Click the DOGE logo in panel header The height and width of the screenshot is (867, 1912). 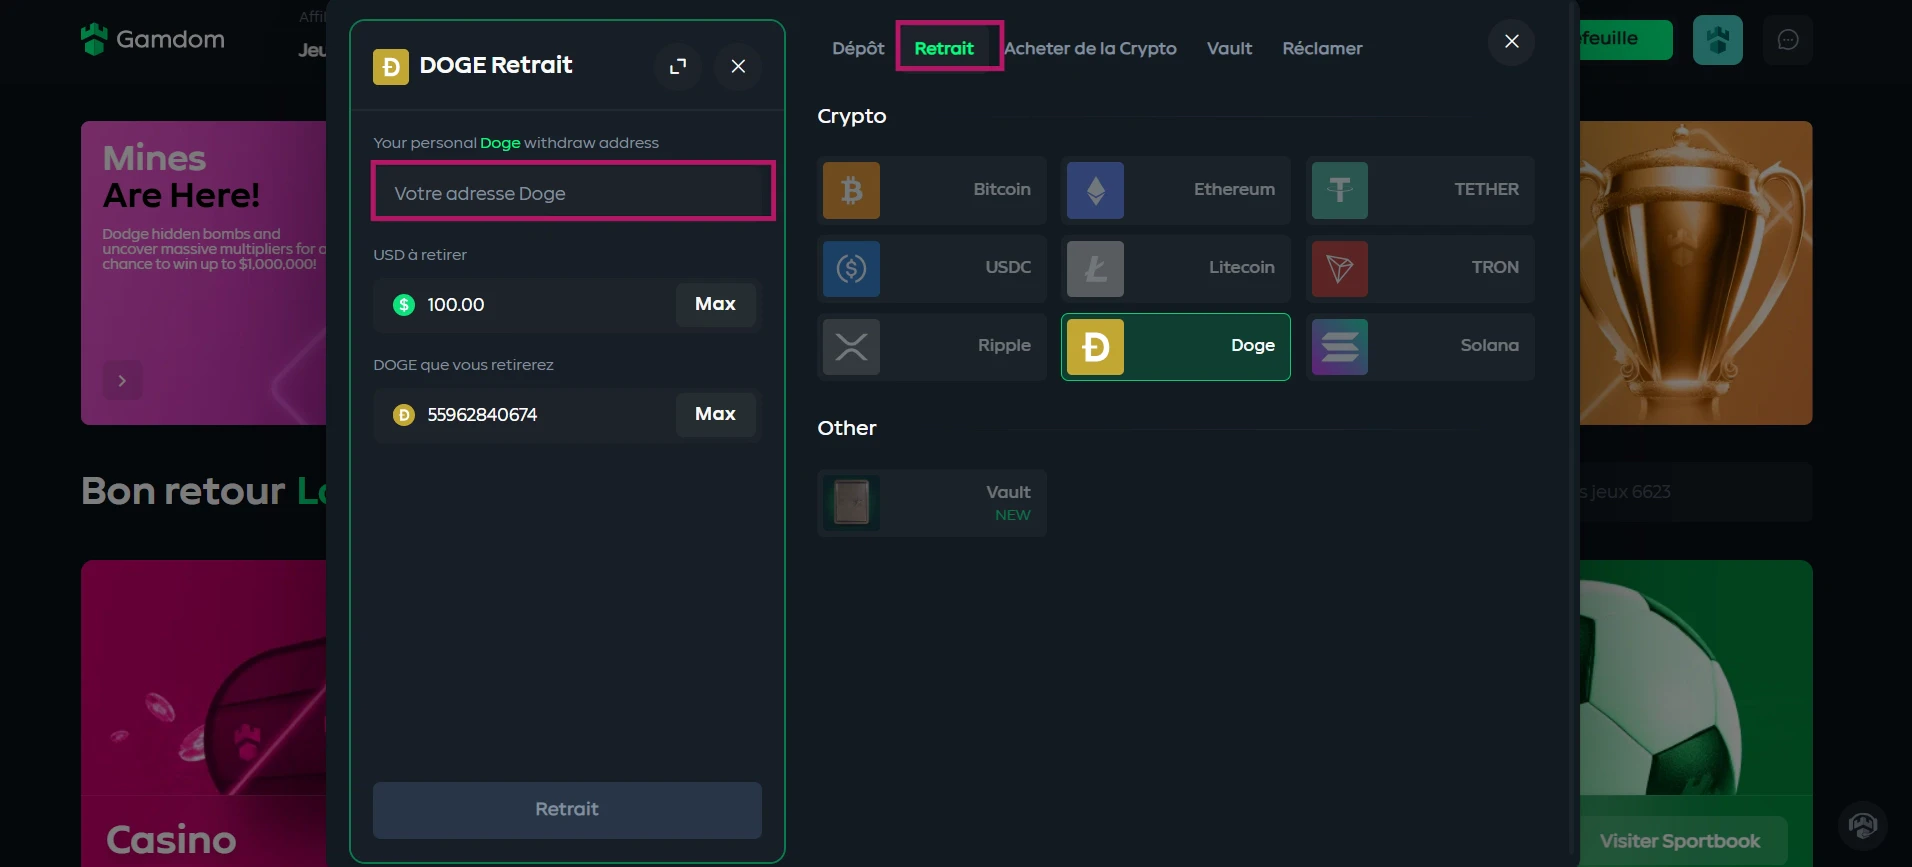pos(391,67)
